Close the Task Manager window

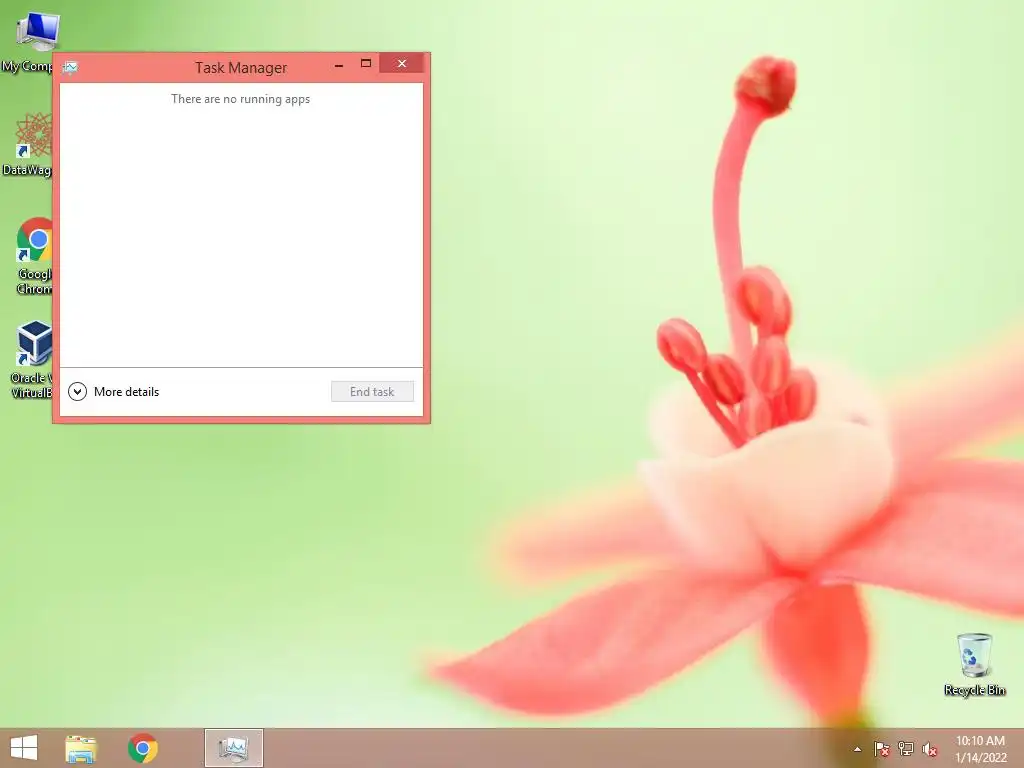pos(402,63)
